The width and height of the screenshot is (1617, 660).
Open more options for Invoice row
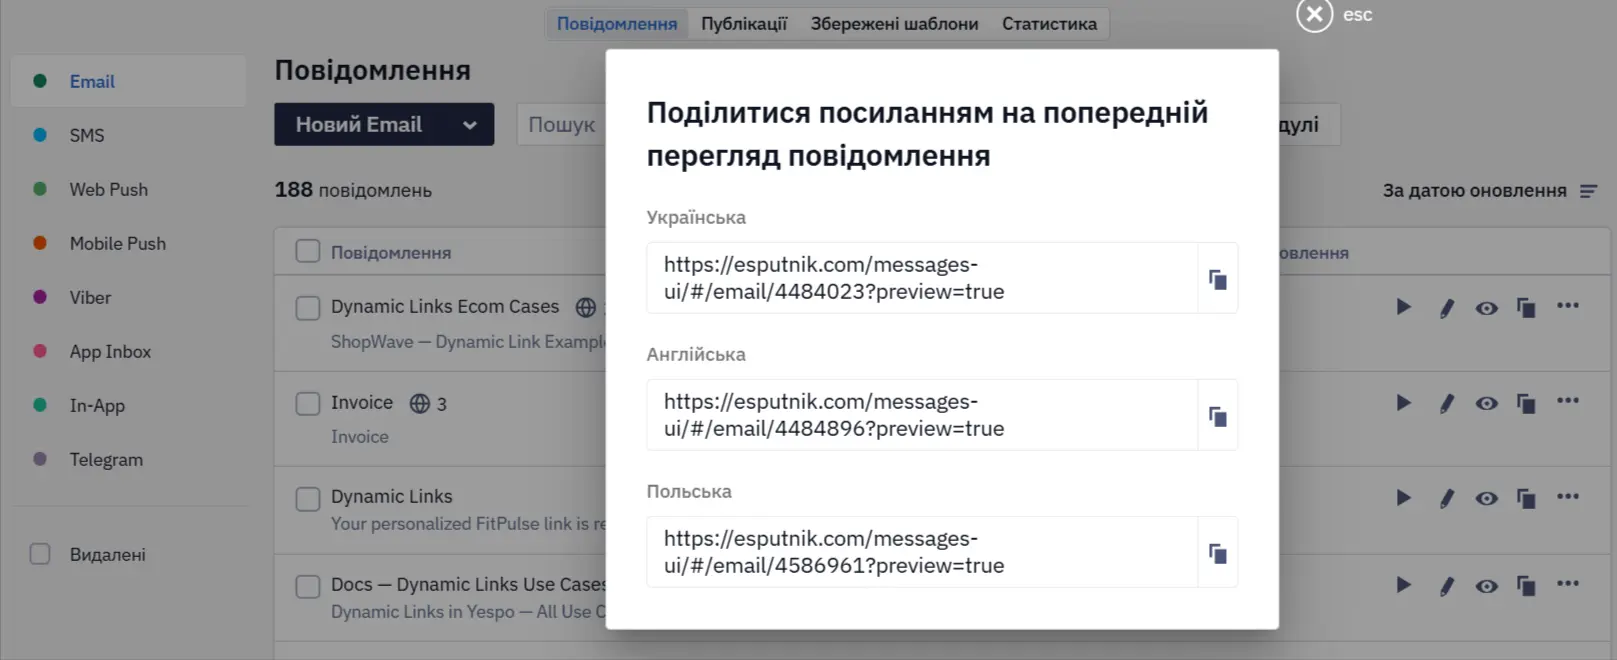pyautogui.click(x=1568, y=400)
